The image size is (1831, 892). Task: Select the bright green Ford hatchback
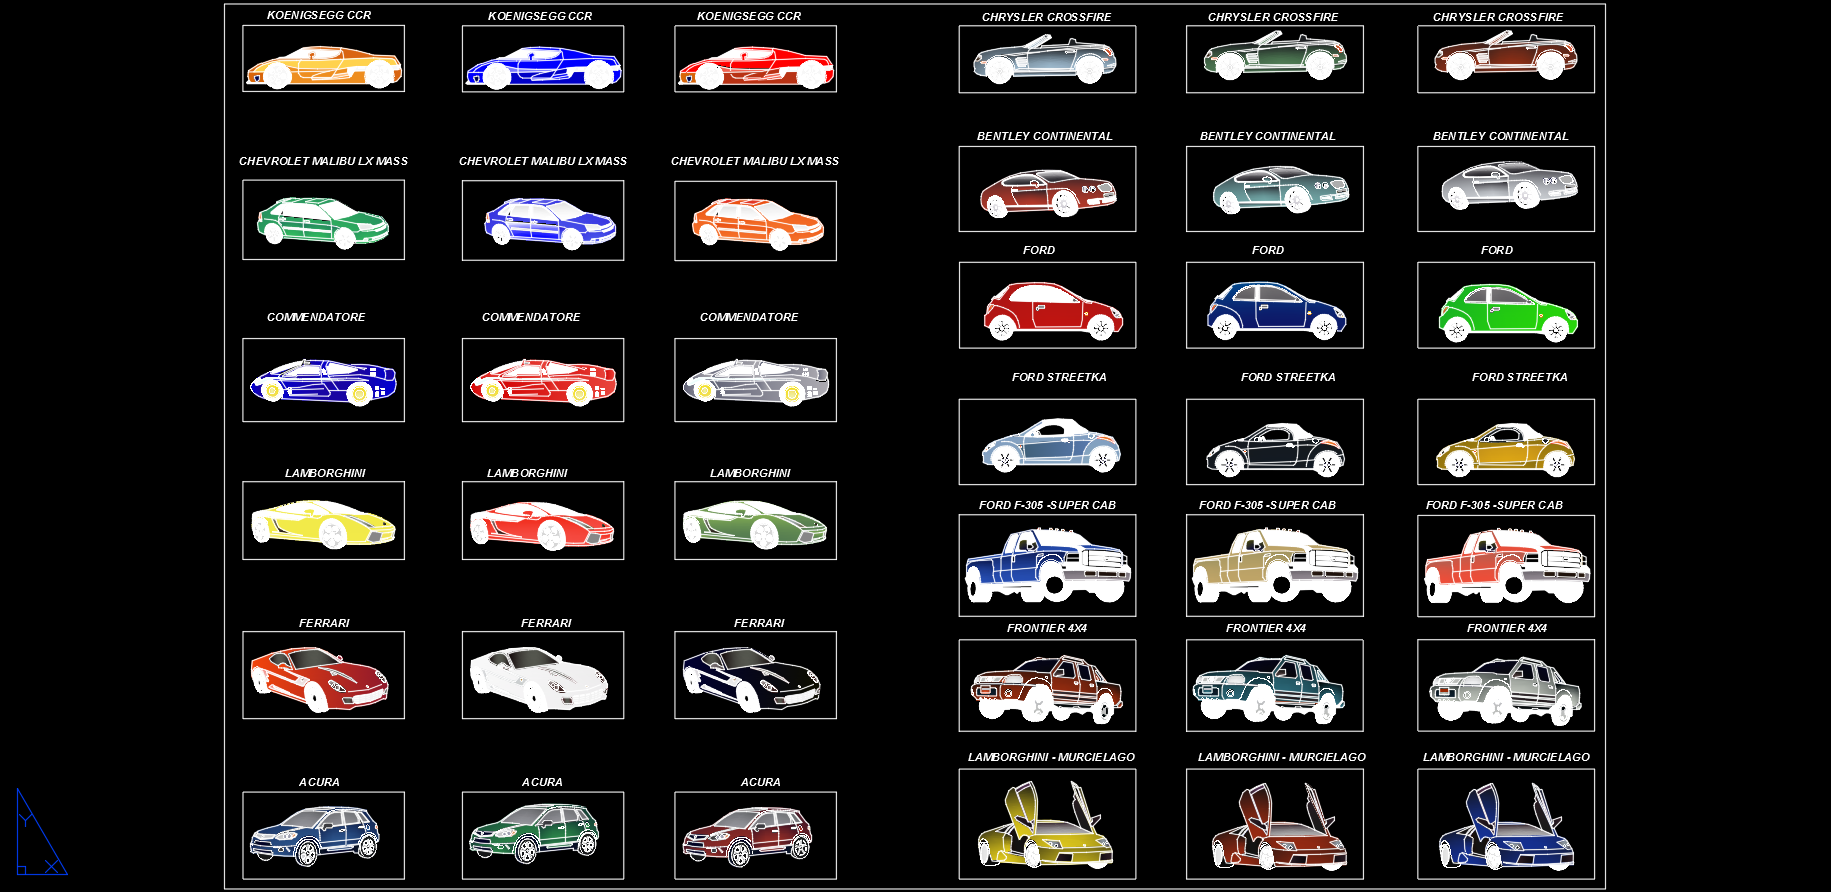[x=1508, y=312]
